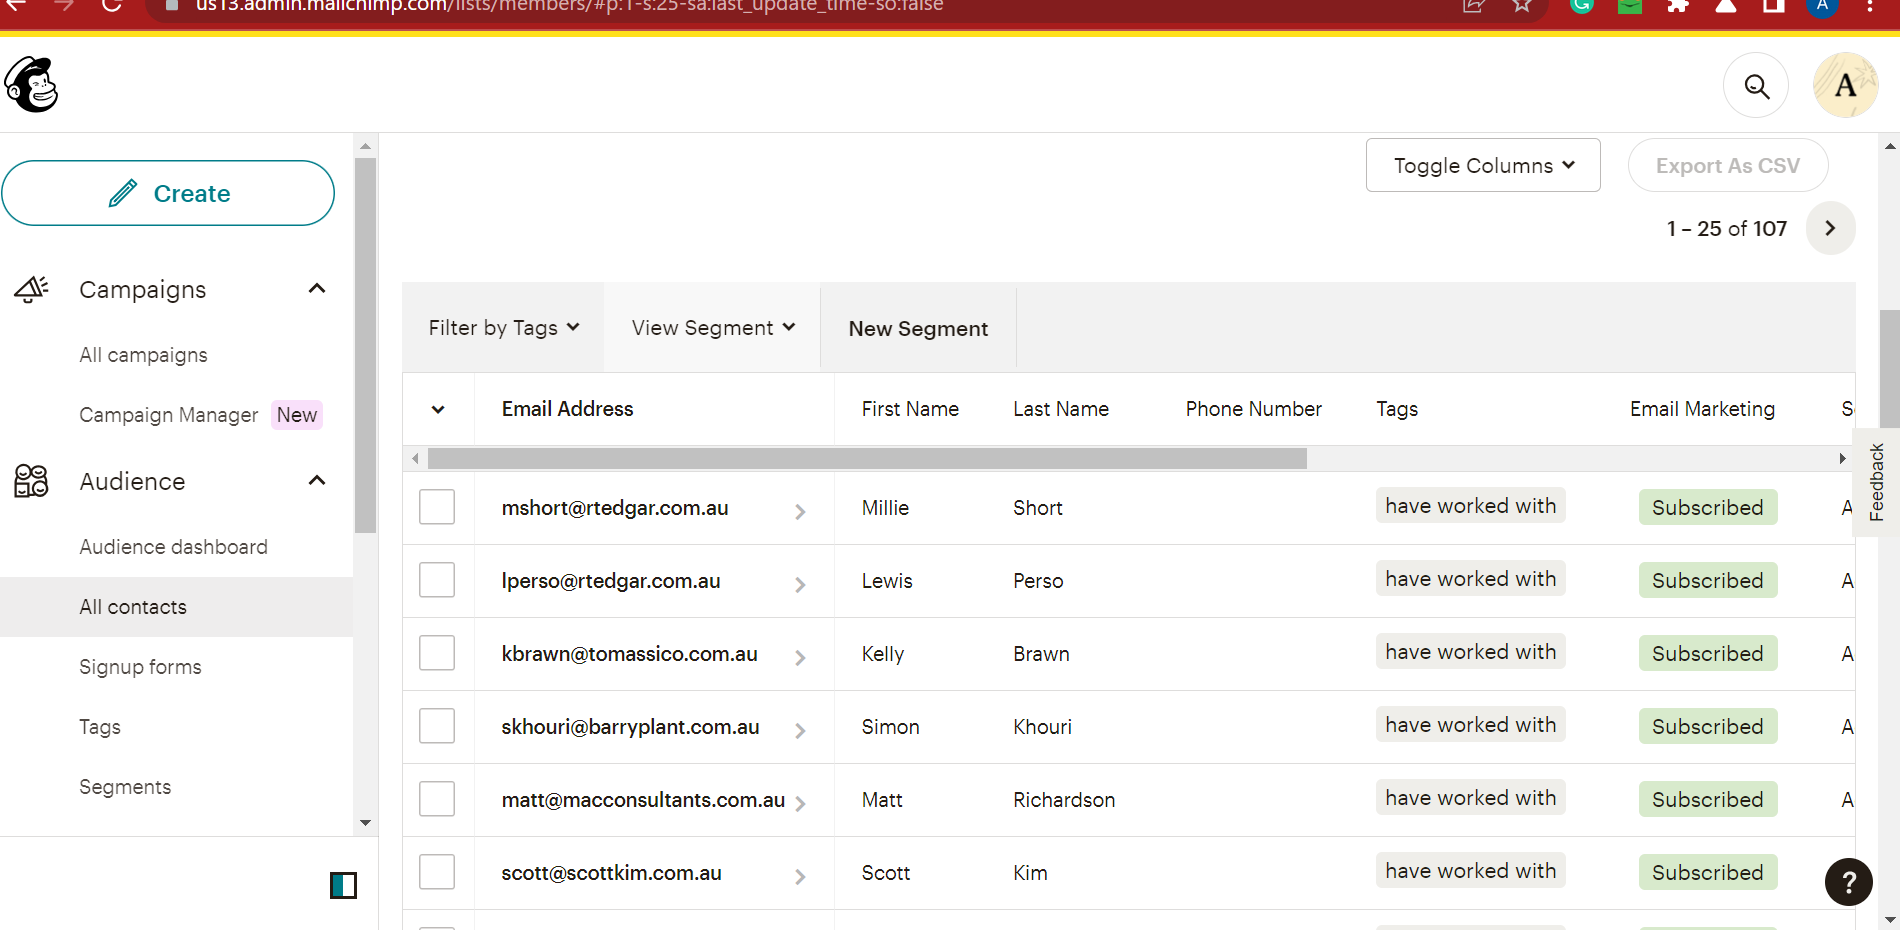
Task: Open contact arrow for lperso@rtedgar.com.au
Action: [800, 584]
